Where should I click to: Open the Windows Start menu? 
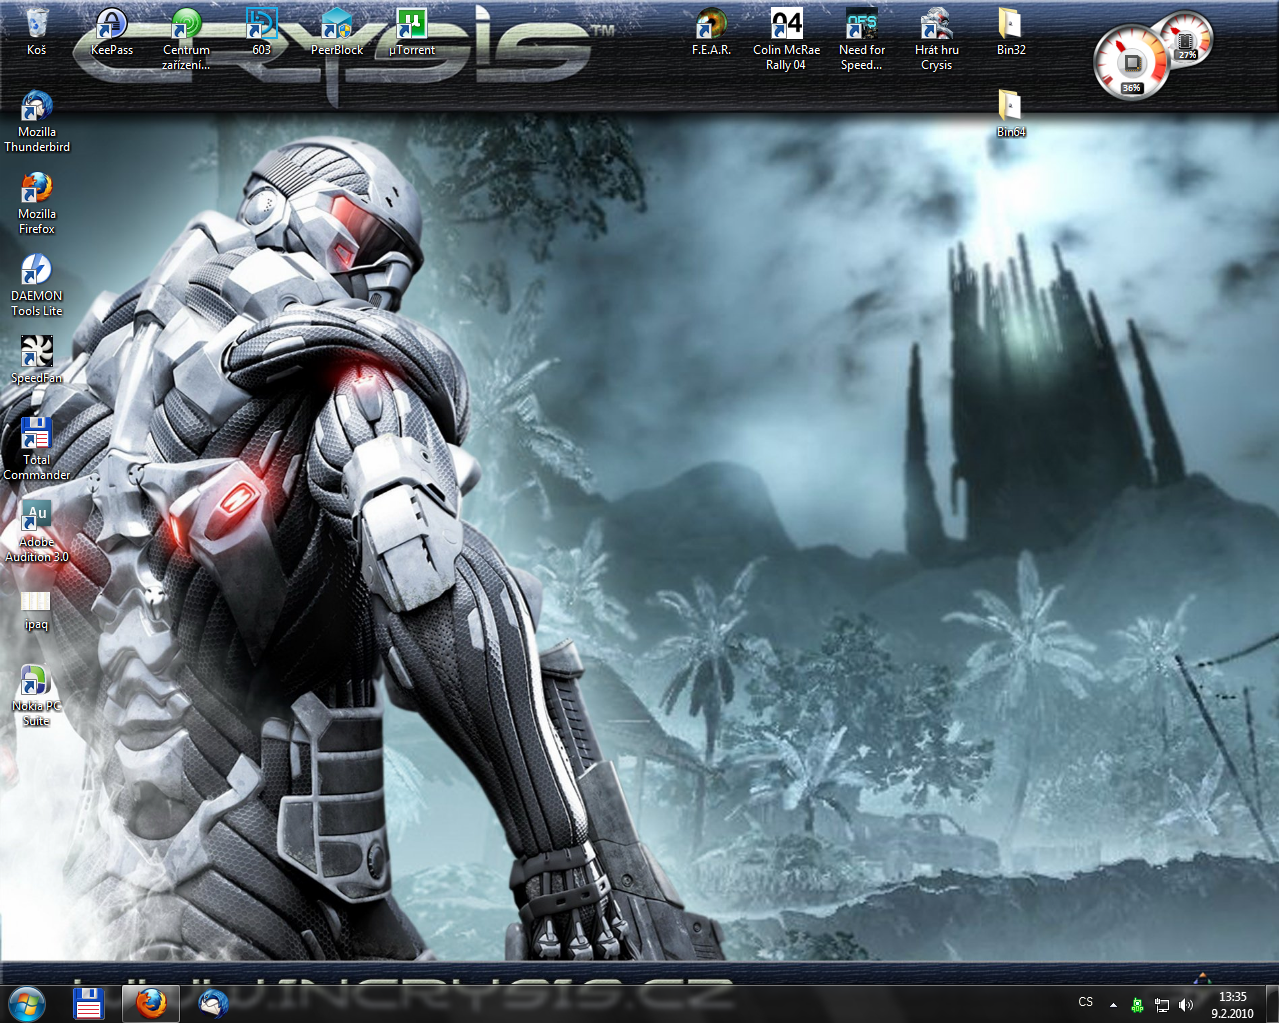(x=27, y=1002)
